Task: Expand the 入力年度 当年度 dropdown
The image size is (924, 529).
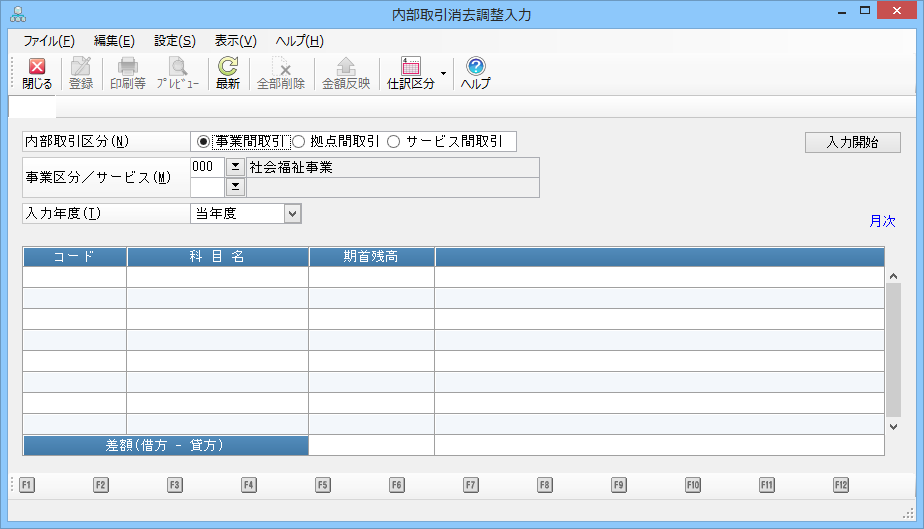Action: click(x=292, y=213)
